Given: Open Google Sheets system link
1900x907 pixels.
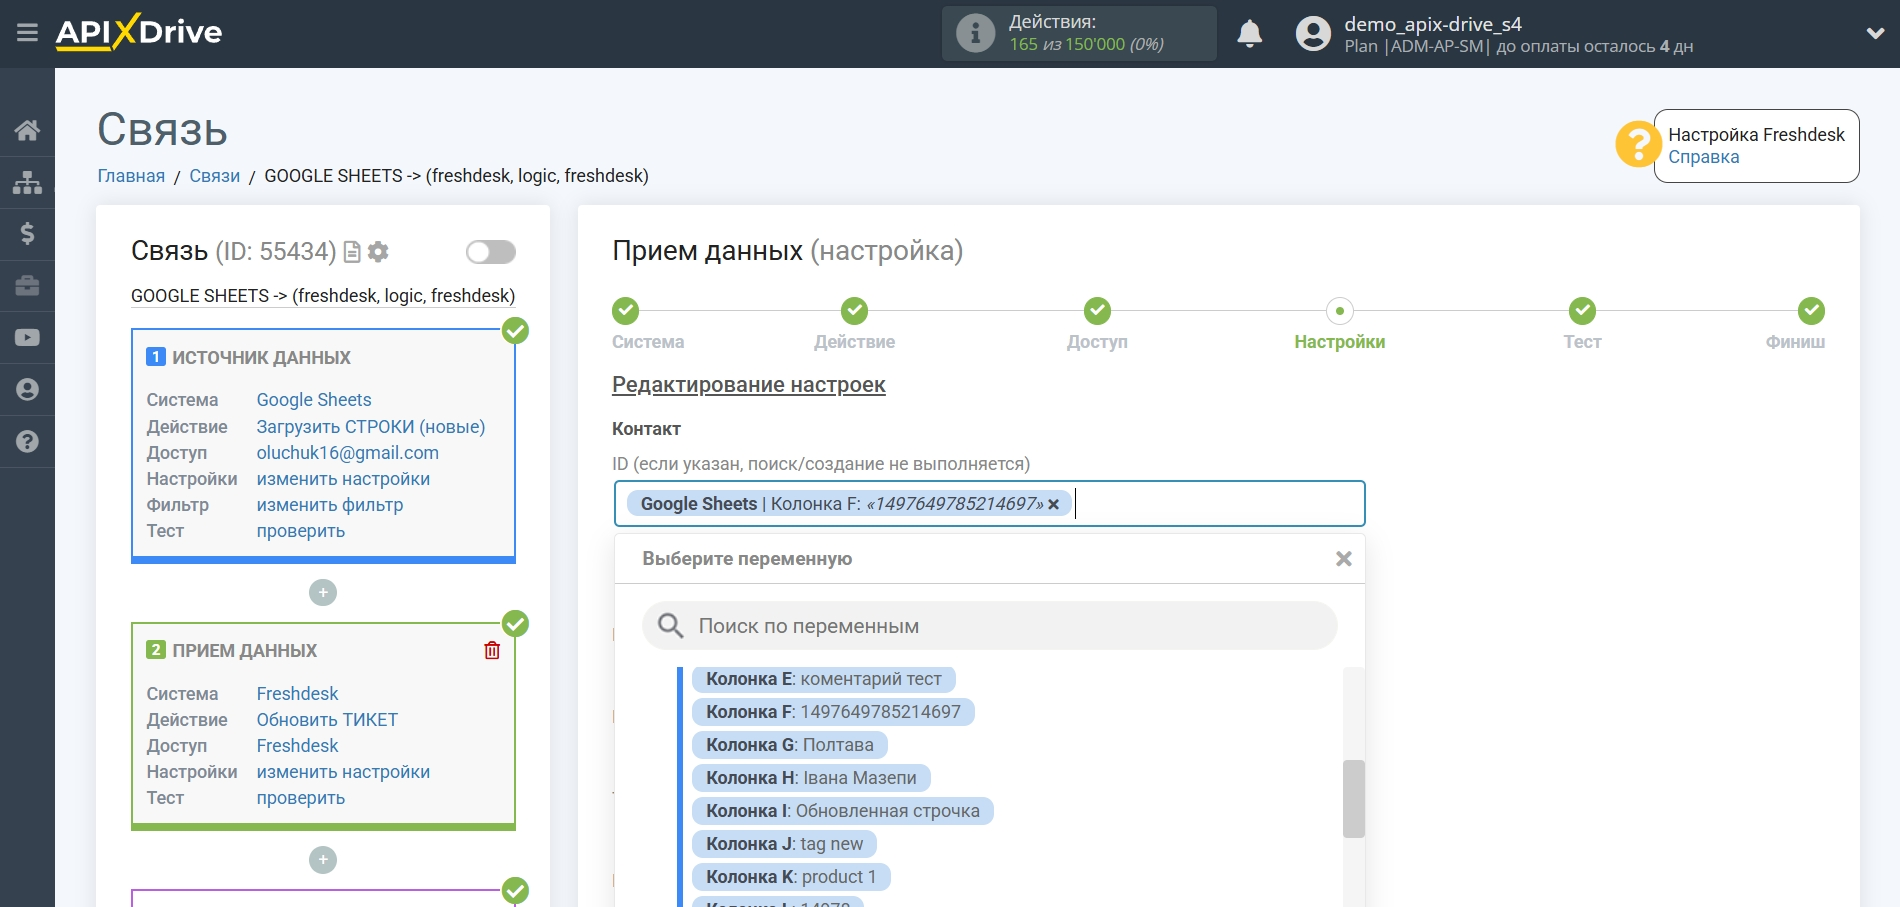Looking at the screenshot, I should click(314, 400).
